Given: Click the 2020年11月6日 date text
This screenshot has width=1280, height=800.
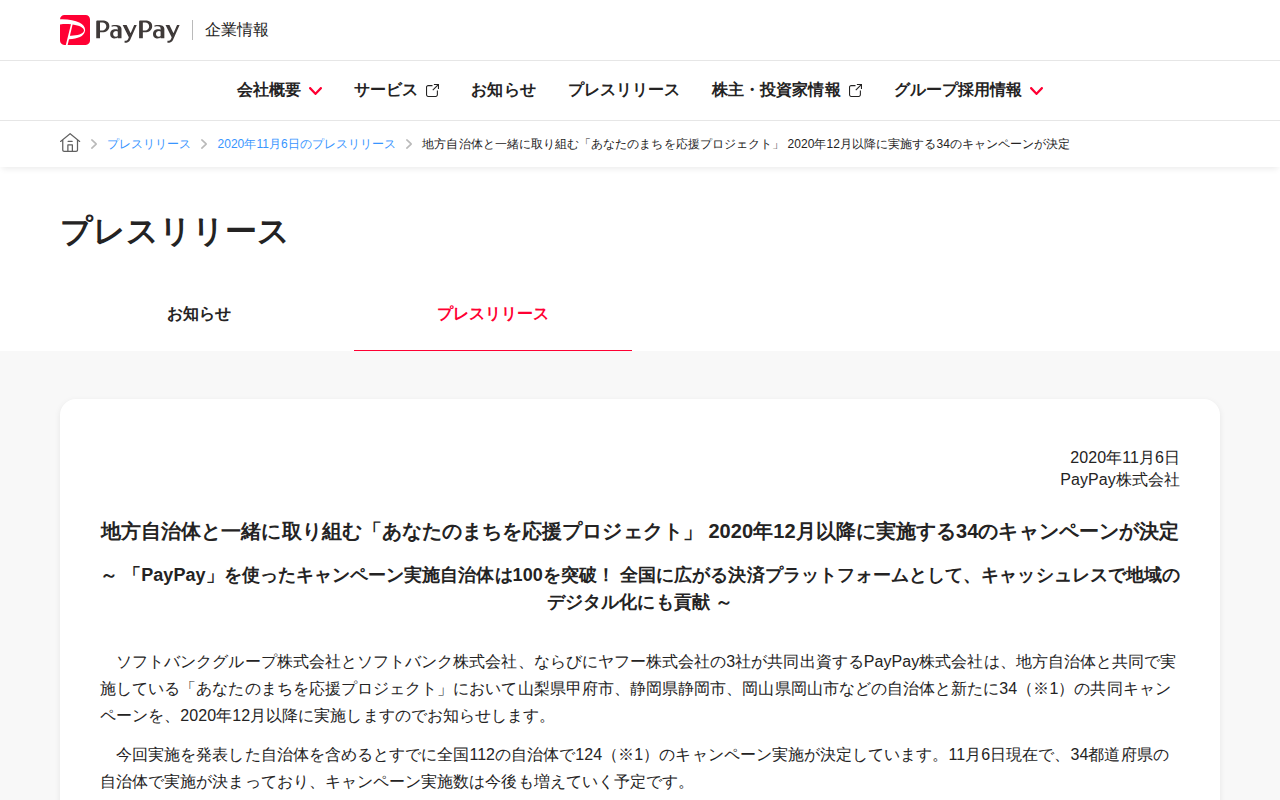Looking at the screenshot, I should (1125, 457).
